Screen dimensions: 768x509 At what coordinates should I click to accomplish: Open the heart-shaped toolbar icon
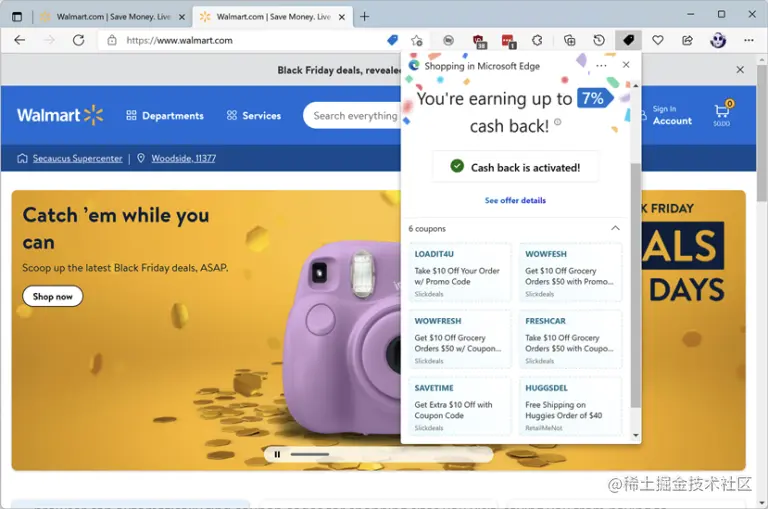pos(658,40)
